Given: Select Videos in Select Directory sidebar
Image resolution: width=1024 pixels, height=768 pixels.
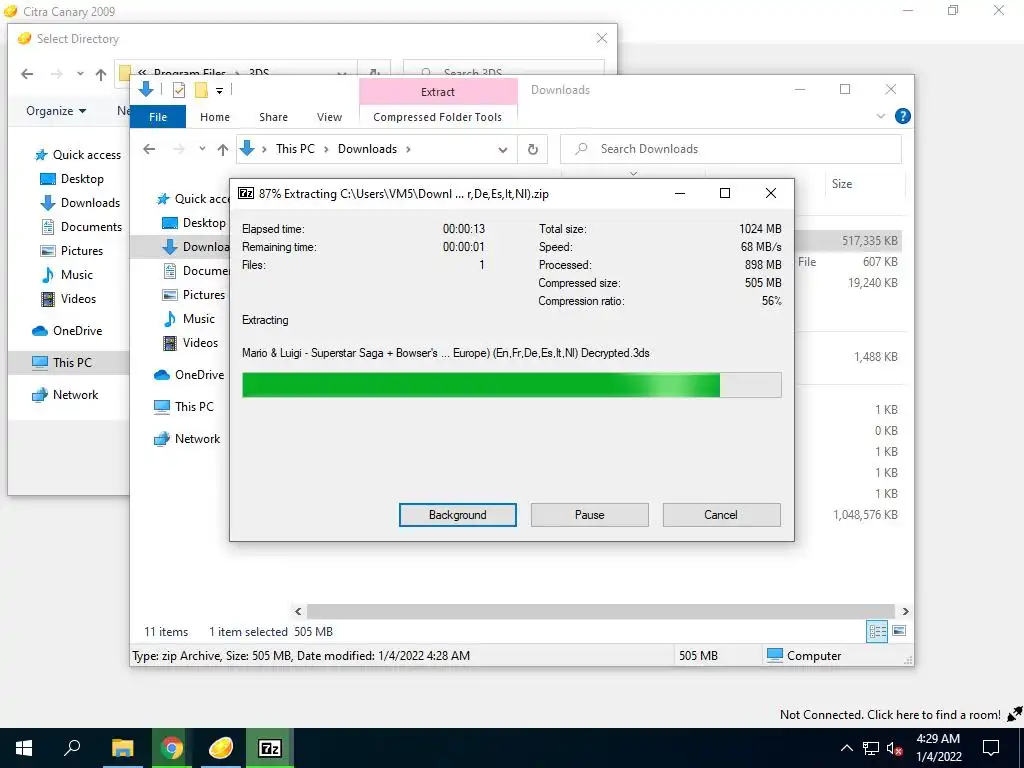Looking at the screenshot, I should coord(69,299).
